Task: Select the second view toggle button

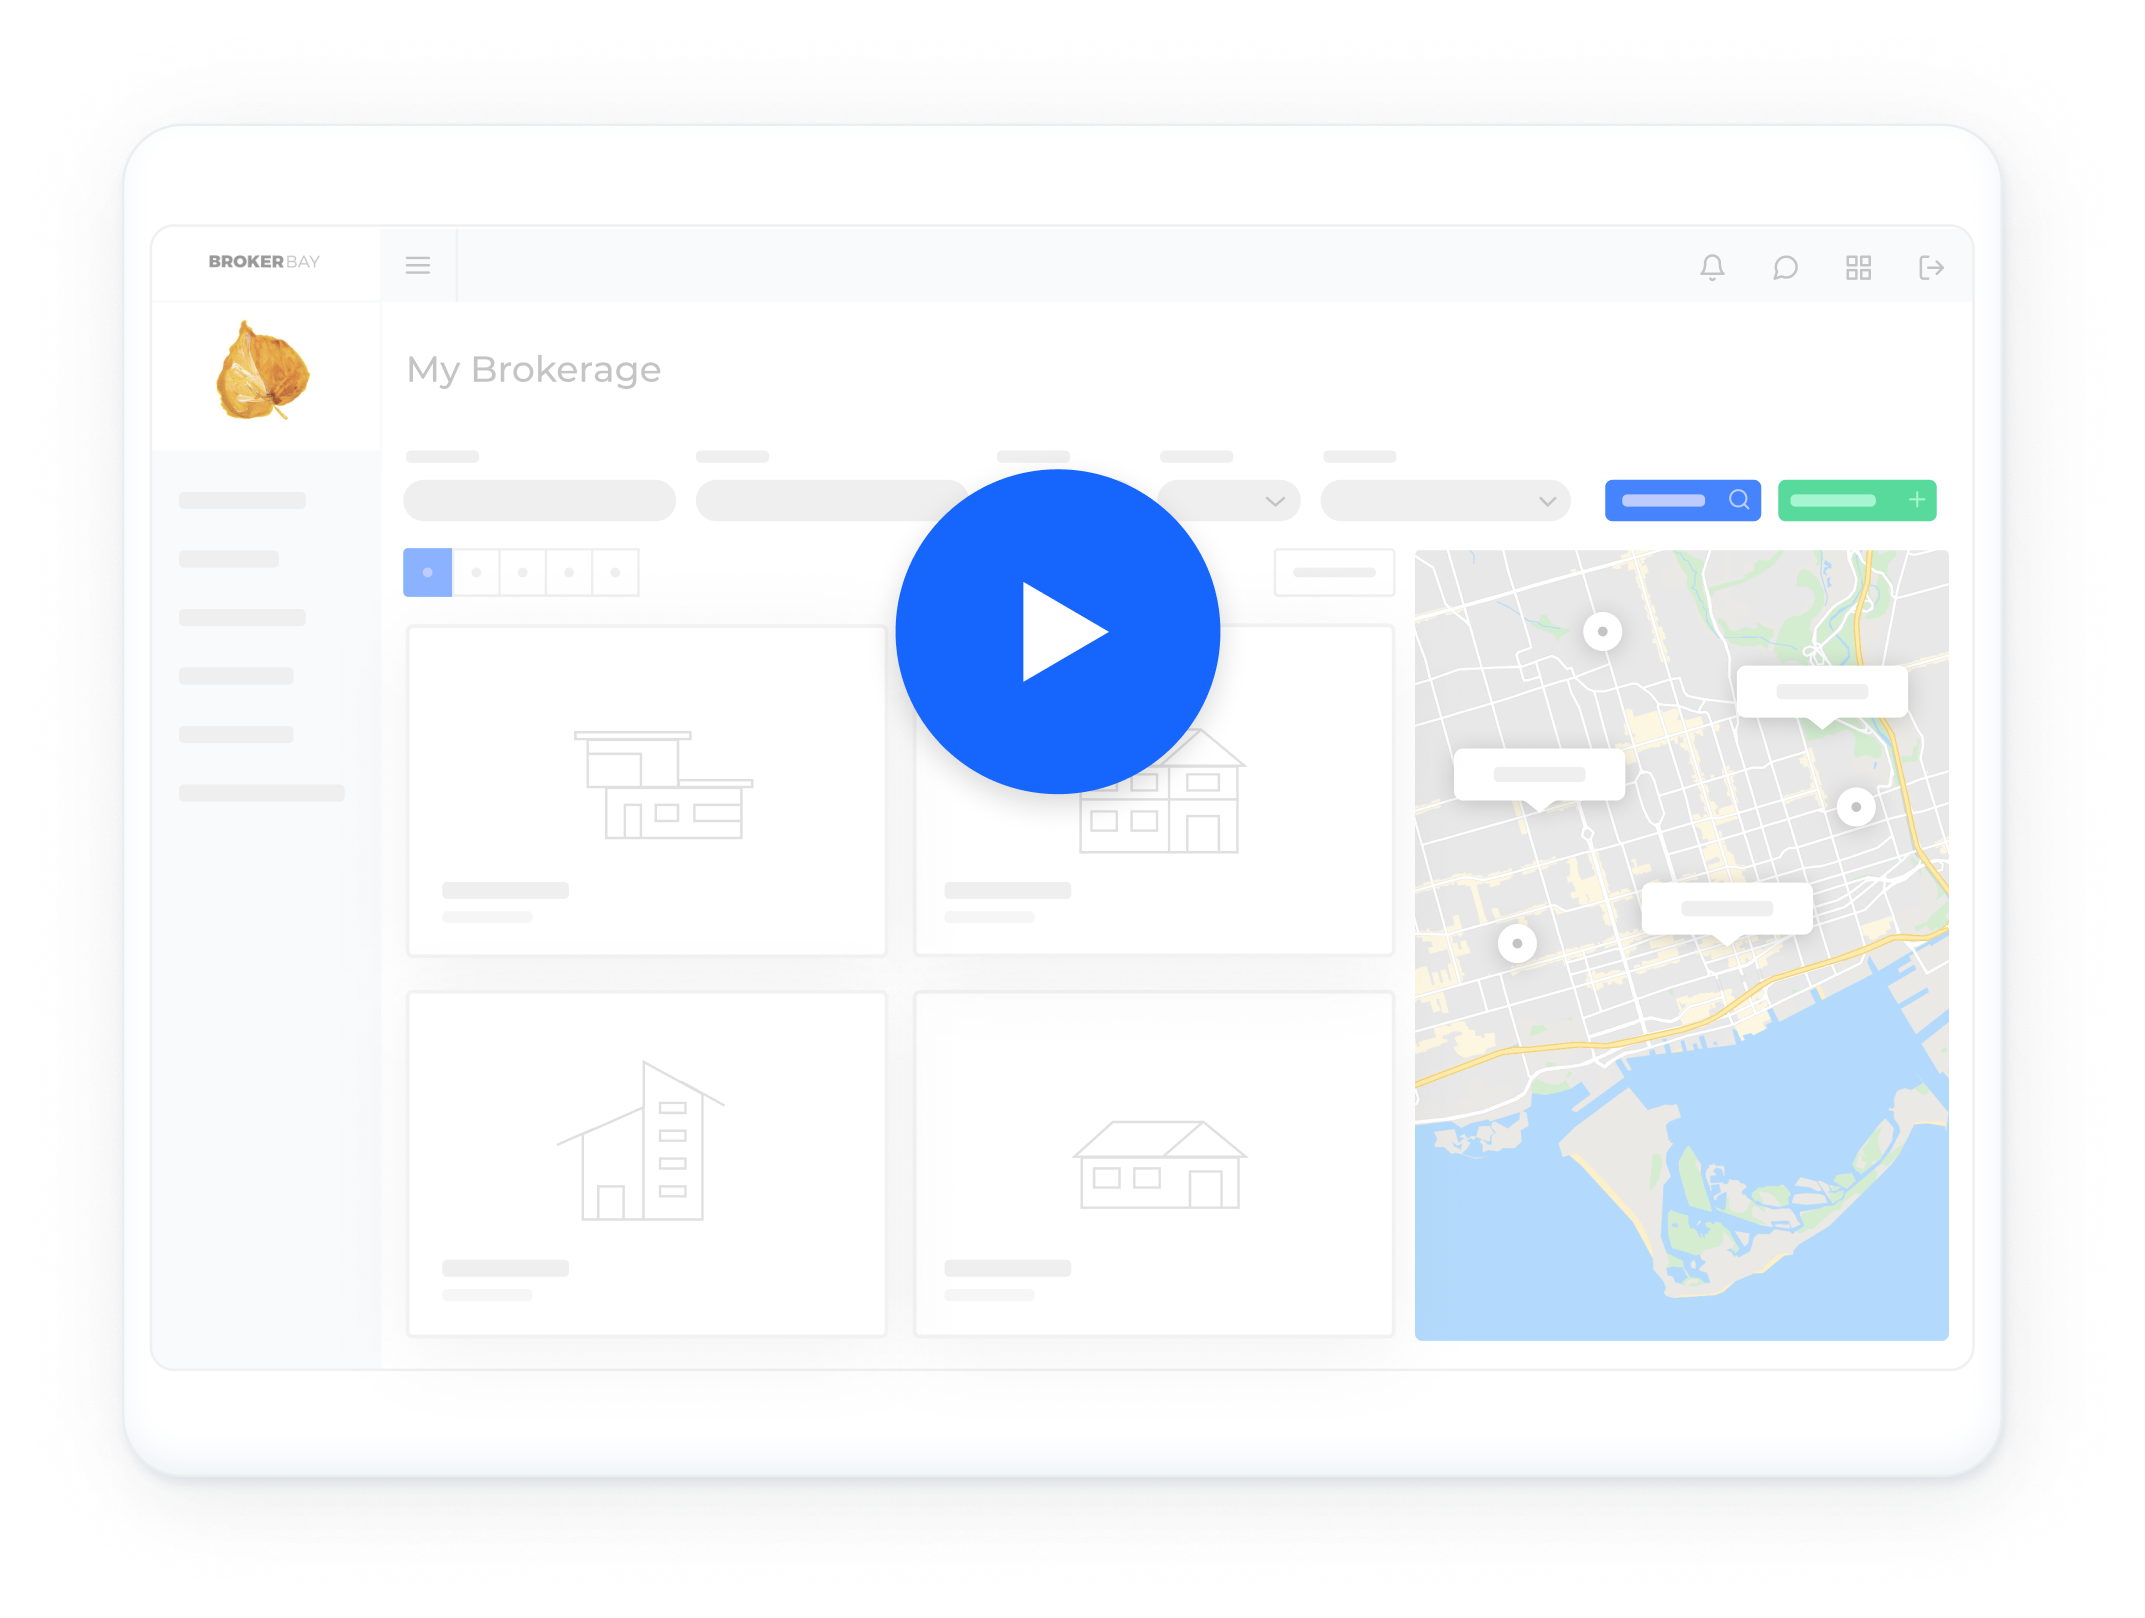Action: click(x=476, y=573)
